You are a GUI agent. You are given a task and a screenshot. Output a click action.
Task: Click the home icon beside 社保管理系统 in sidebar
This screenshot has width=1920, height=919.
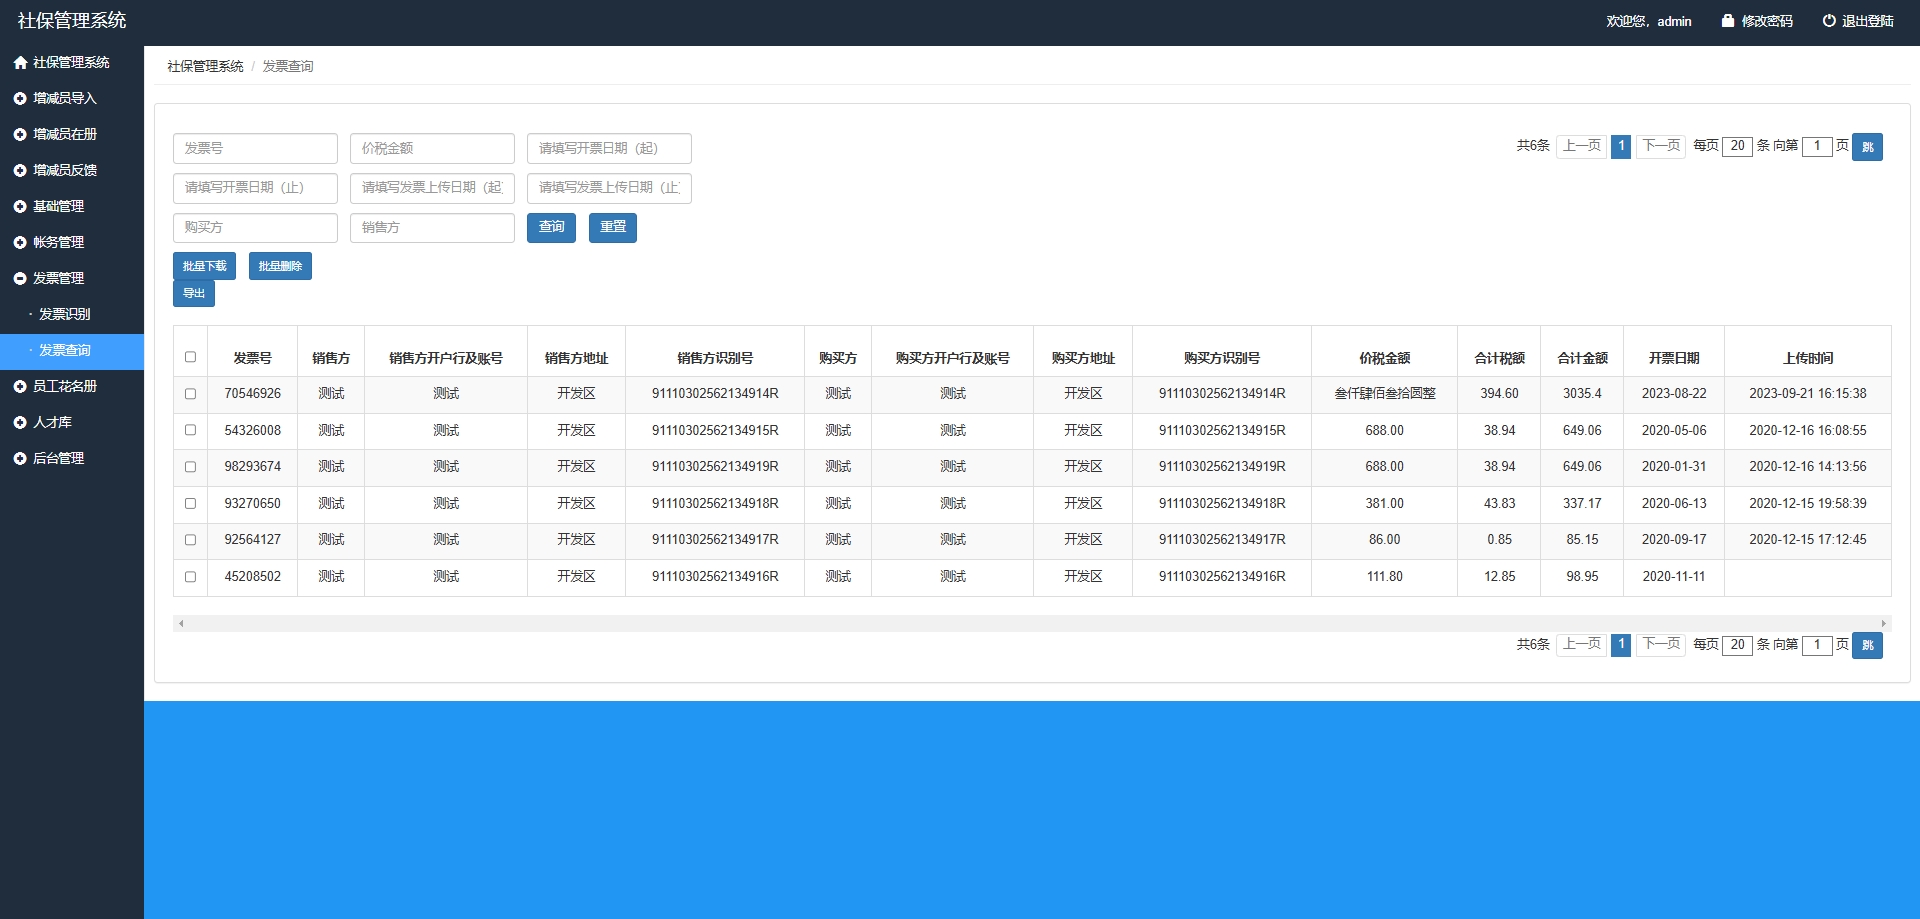(x=20, y=62)
